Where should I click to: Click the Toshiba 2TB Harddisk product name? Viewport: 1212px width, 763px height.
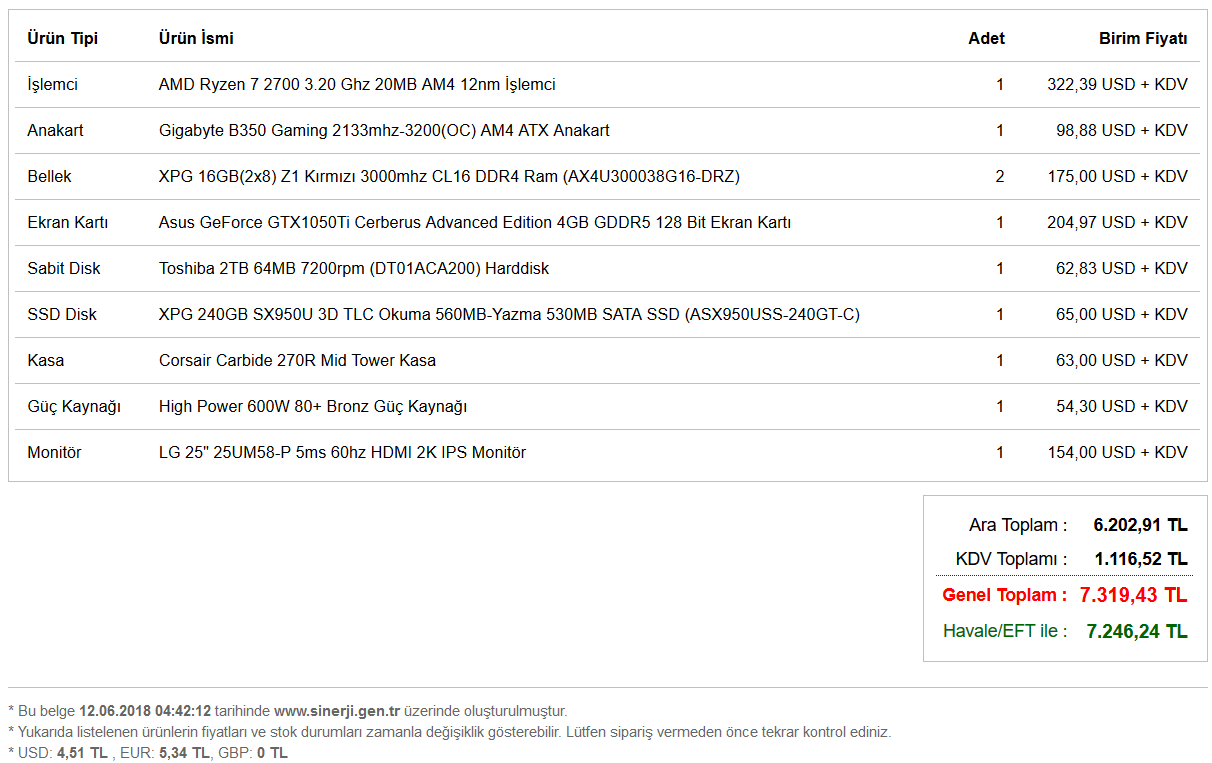(x=354, y=269)
